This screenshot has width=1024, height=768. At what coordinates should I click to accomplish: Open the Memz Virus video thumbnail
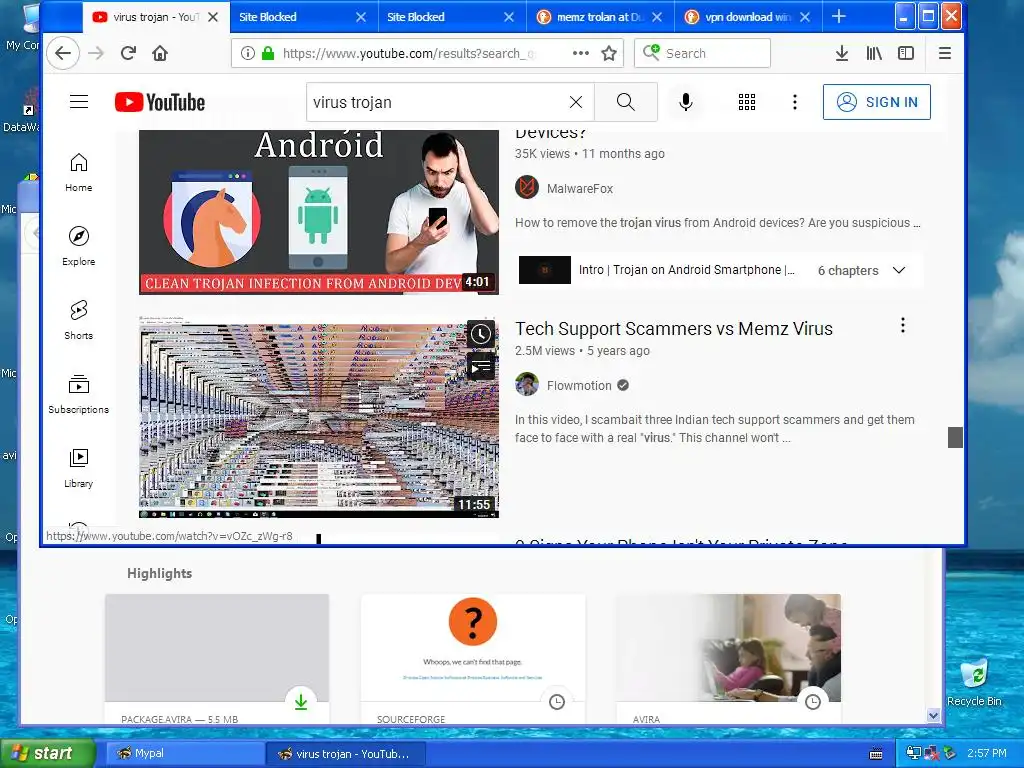point(319,417)
